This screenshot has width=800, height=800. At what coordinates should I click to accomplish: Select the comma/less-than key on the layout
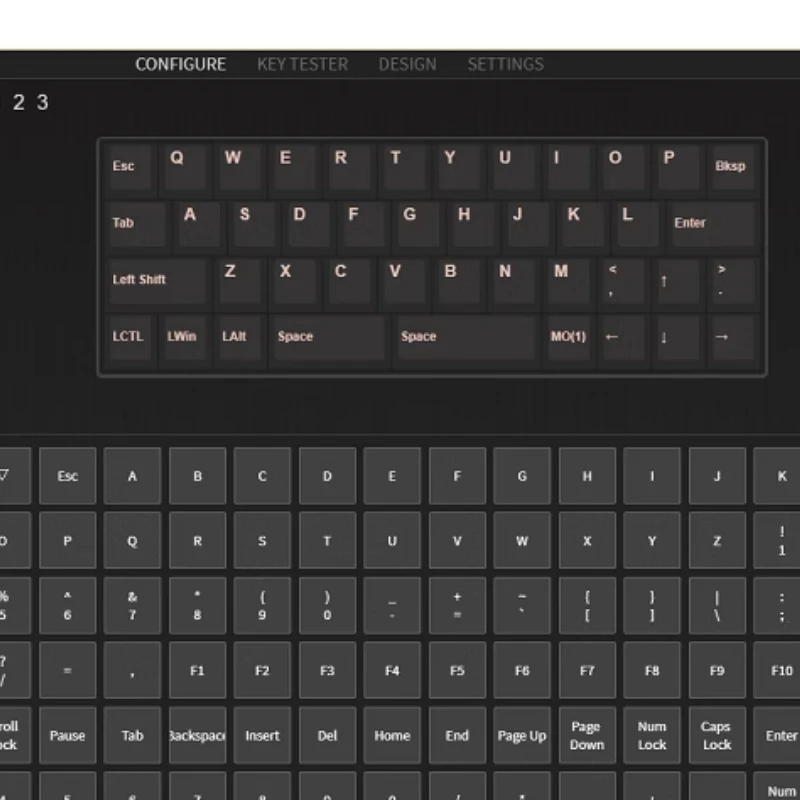pos(623,281)
